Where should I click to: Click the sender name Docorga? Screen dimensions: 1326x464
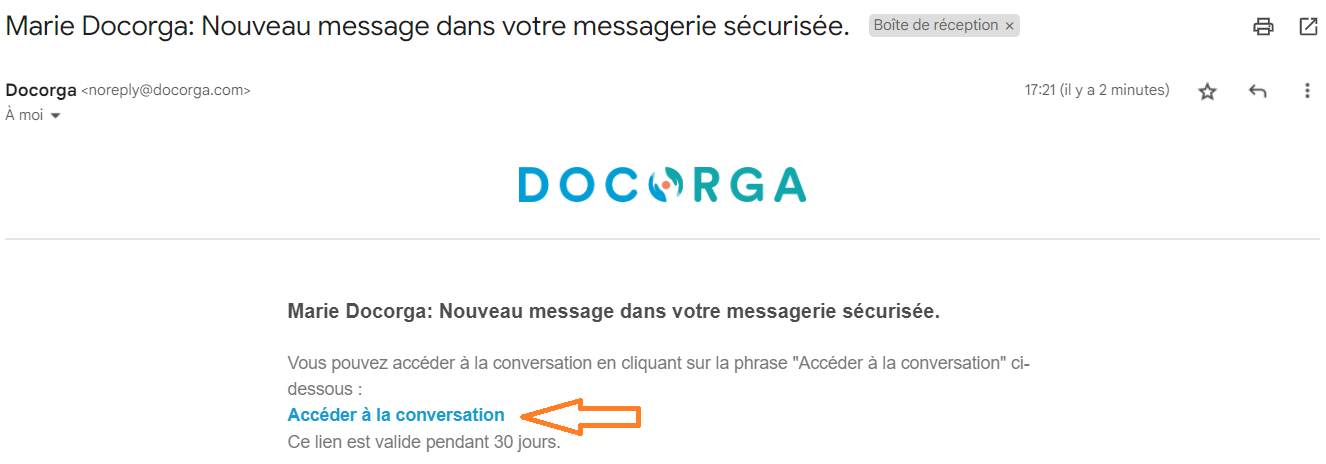[41, 90]
